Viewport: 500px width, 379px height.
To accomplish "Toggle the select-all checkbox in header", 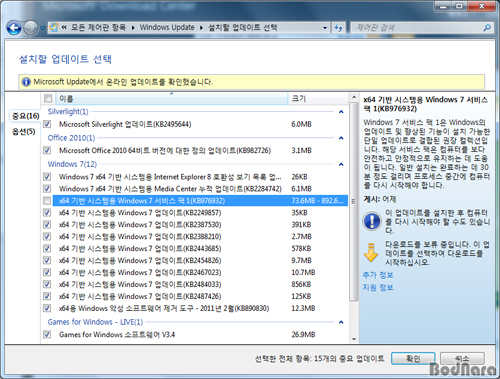I will coord(48,98).
